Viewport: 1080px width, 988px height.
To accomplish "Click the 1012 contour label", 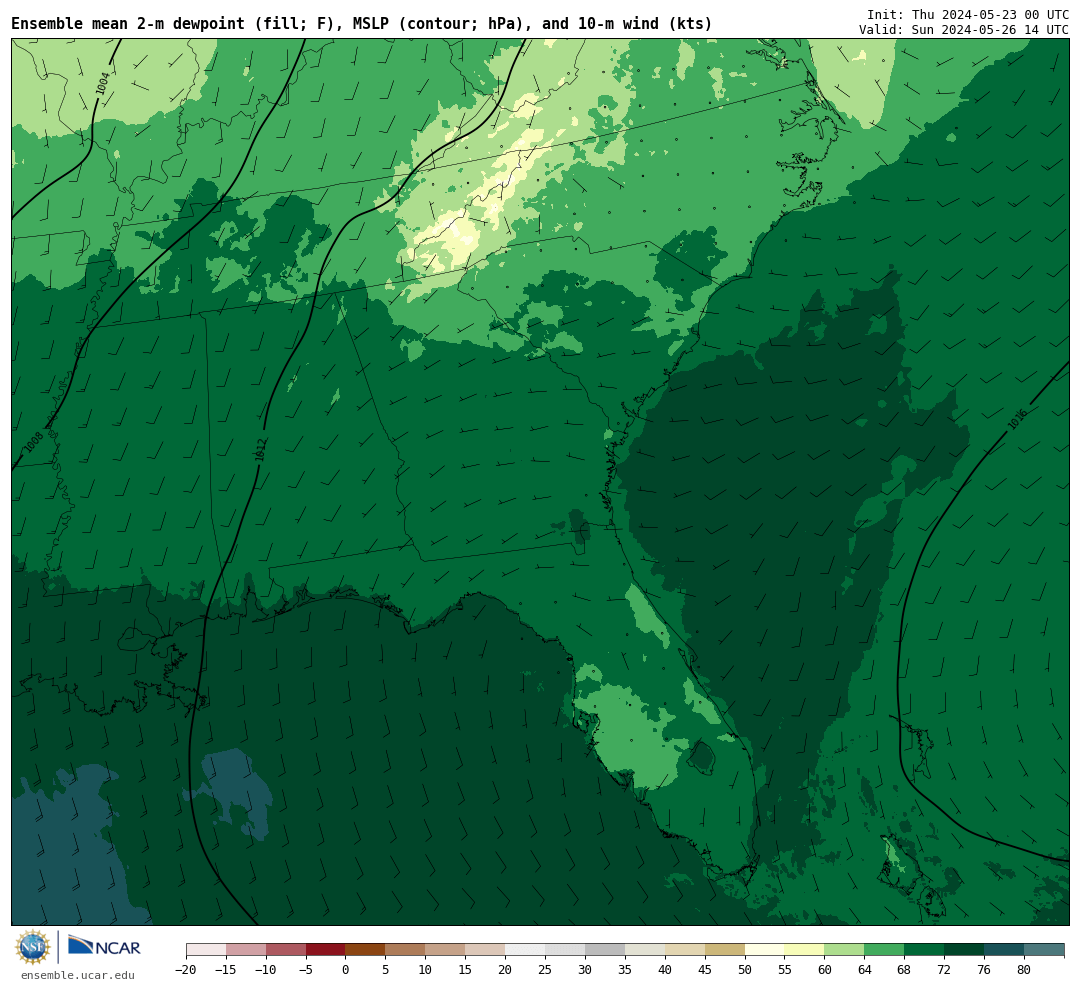I will [x=260, y=450].
